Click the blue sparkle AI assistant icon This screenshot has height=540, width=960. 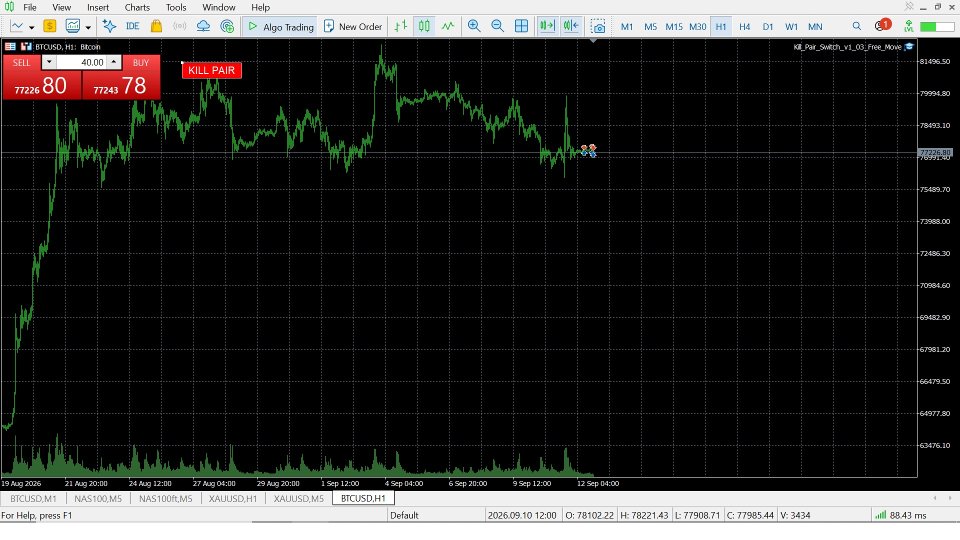click(x=110, y=26)
